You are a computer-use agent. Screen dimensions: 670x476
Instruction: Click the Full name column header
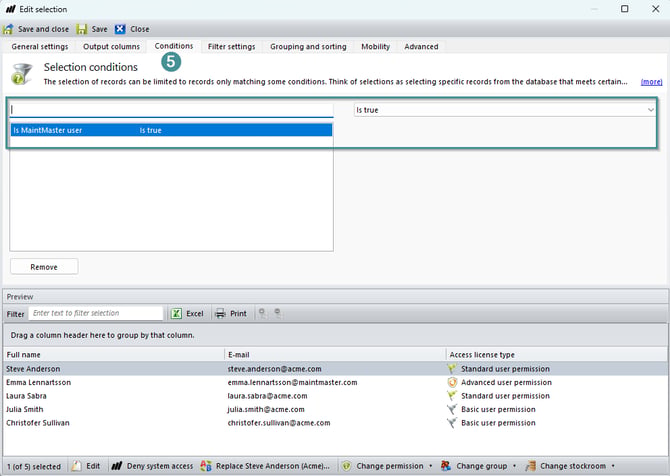(114, 355)
